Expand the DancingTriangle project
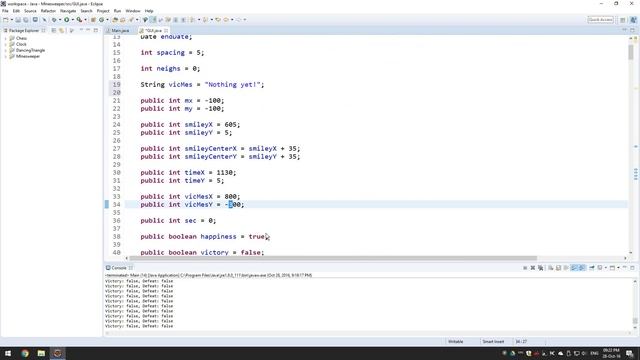Screen dimensions: 640x360 click(x=6, y=50)
